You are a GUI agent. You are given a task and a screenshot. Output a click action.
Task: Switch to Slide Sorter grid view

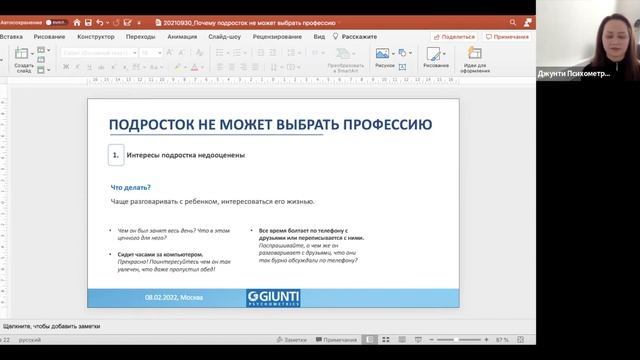click(386, 340)
